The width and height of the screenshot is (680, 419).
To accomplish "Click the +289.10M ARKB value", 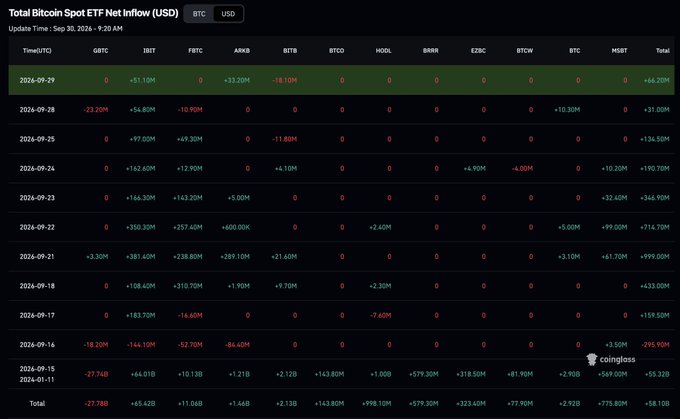I will pyautogui.click(x=235, y=257).
